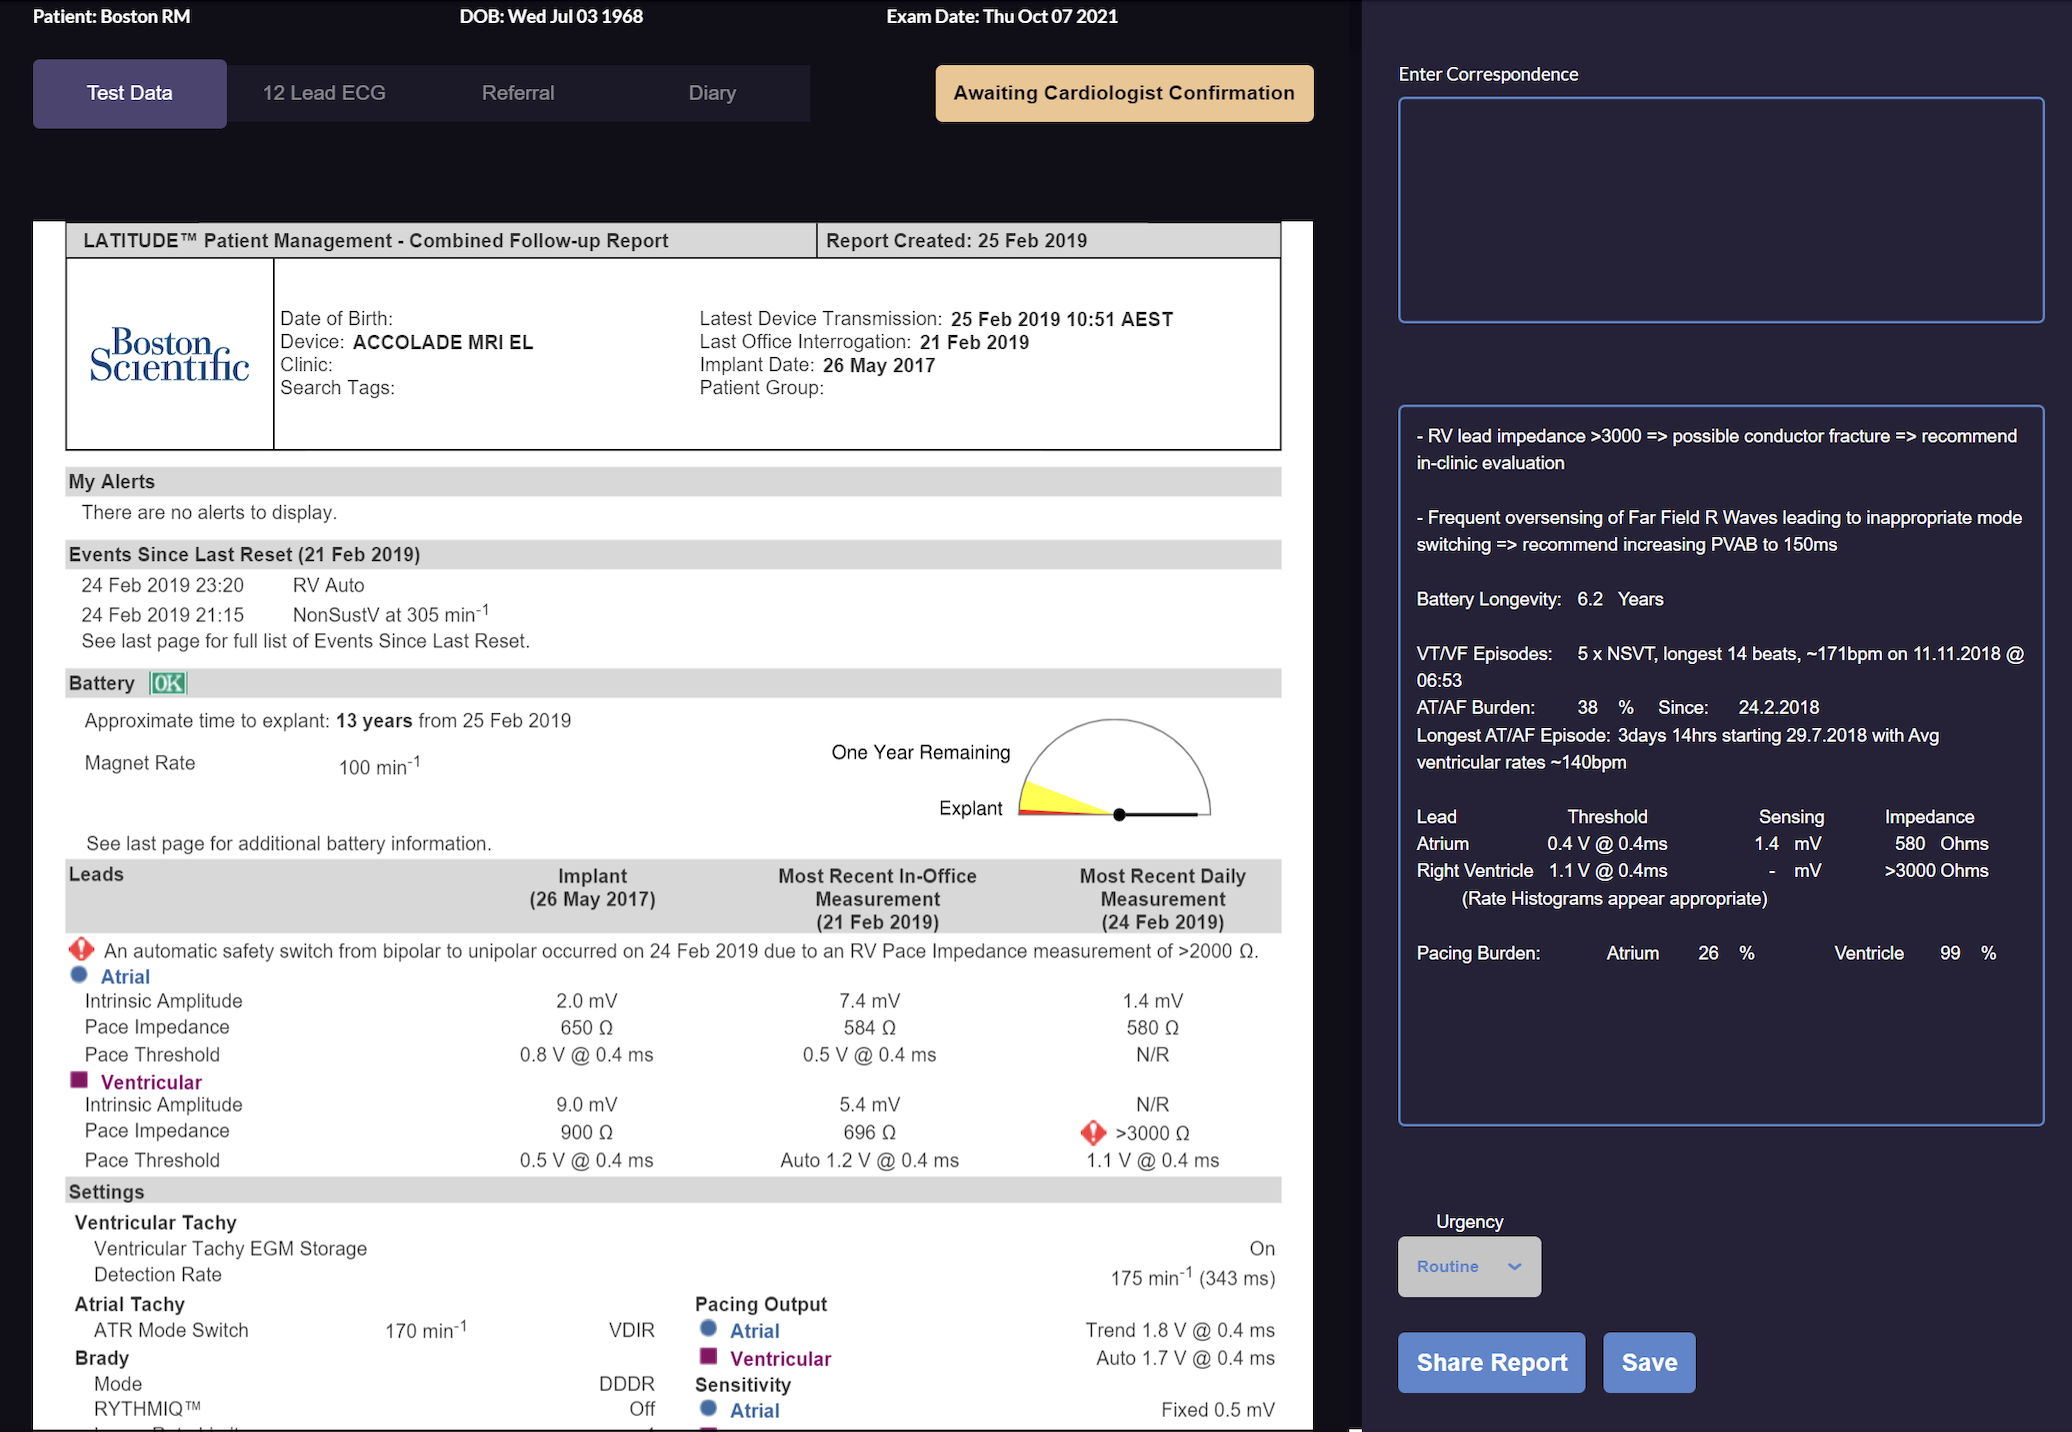Click the red safety switch warning diamond
This screenshot has width=2072, height=1432.
81,949
